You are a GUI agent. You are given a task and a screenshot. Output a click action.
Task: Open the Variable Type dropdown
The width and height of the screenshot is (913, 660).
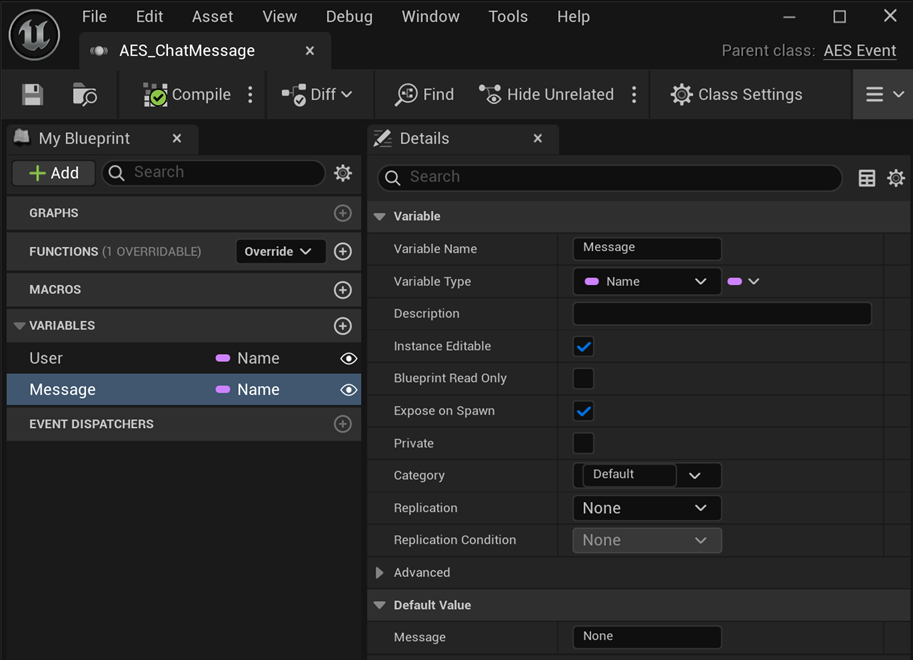click(x=646, y=282)
